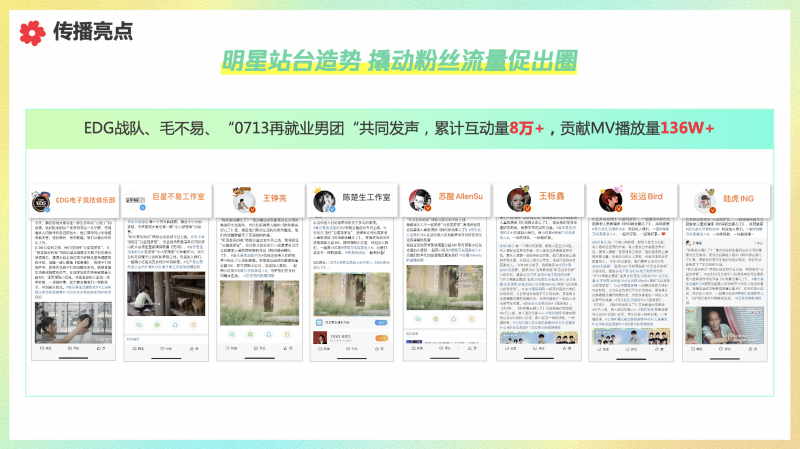
Task: Click the account name EDG电子竞技俱乐部
Action: click(x=85, y=200)
